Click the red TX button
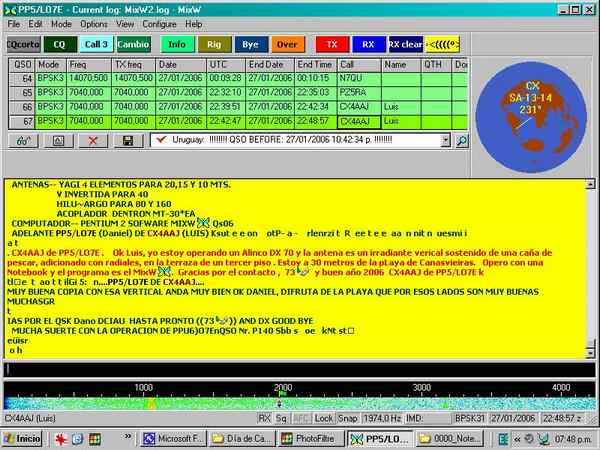This screenshot has height=450, width=600. point(332,44)
